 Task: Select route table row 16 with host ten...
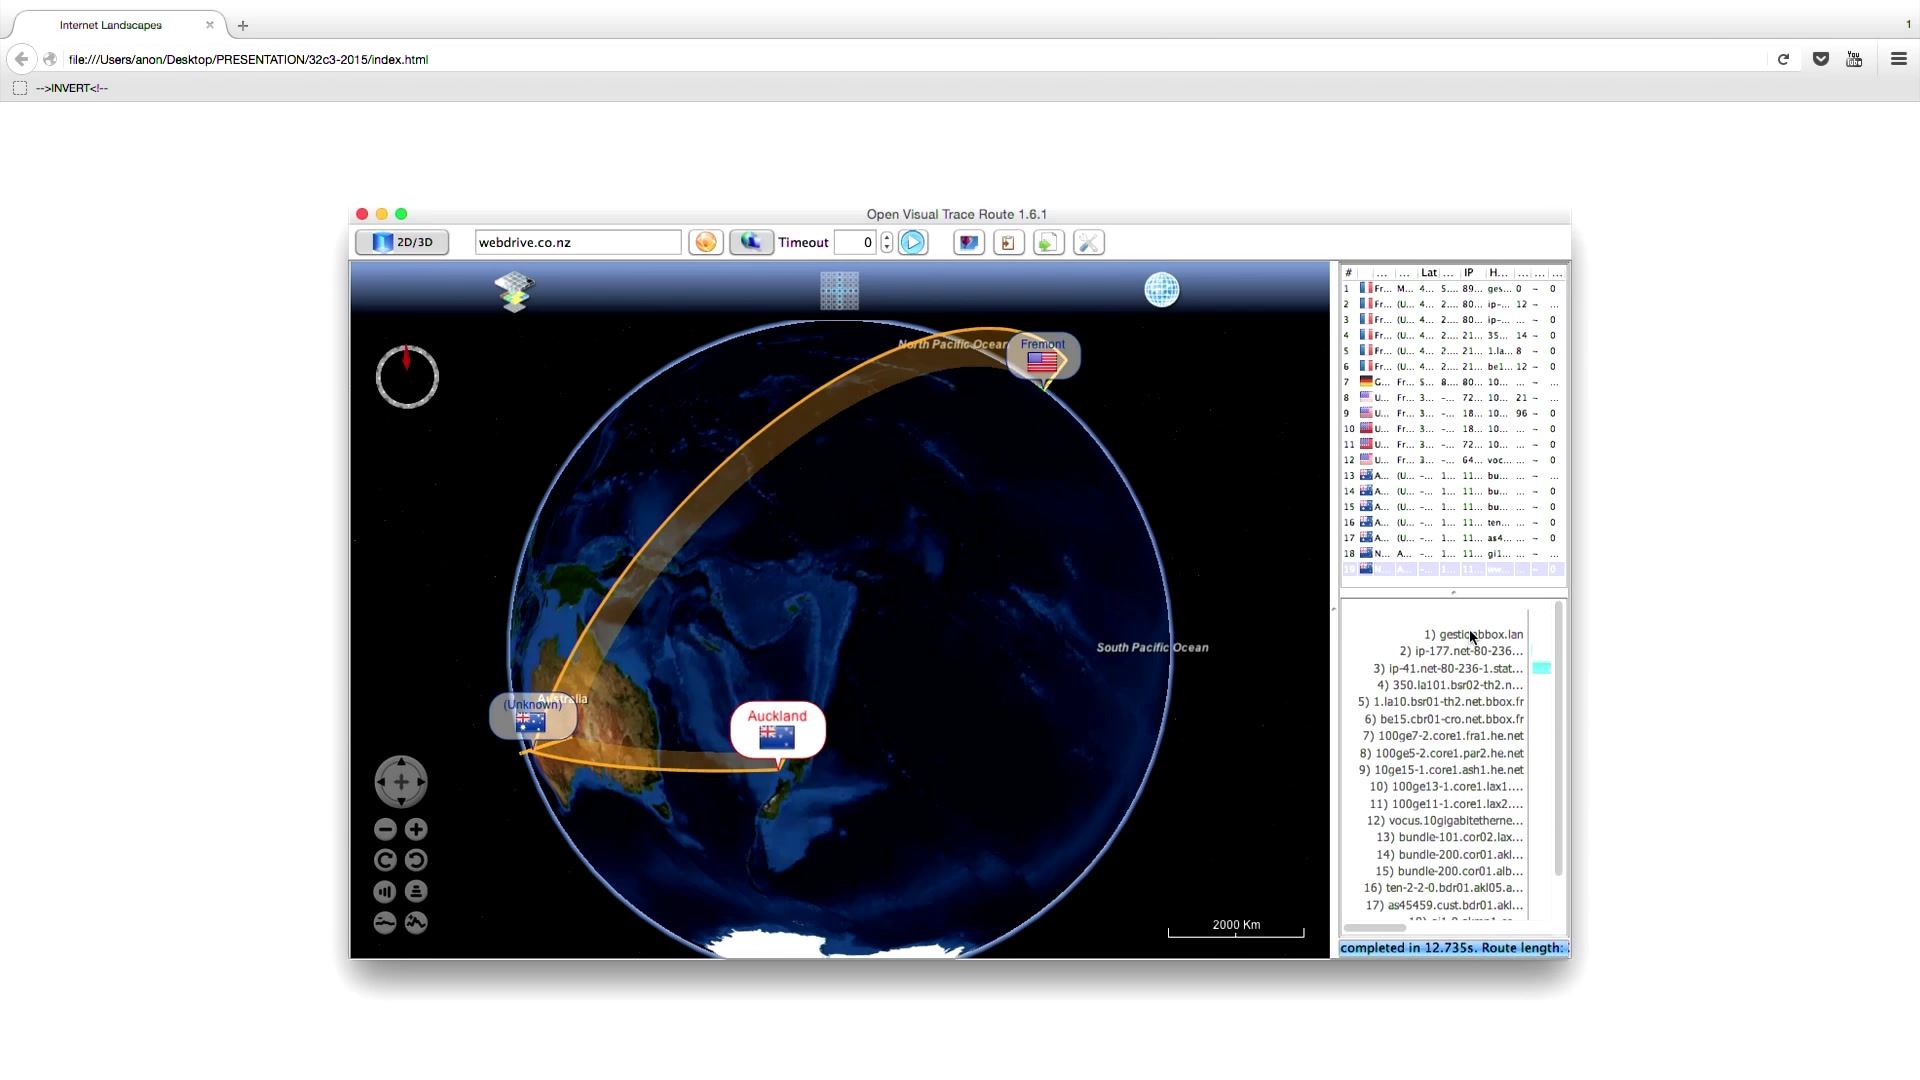pos(1453,522)
